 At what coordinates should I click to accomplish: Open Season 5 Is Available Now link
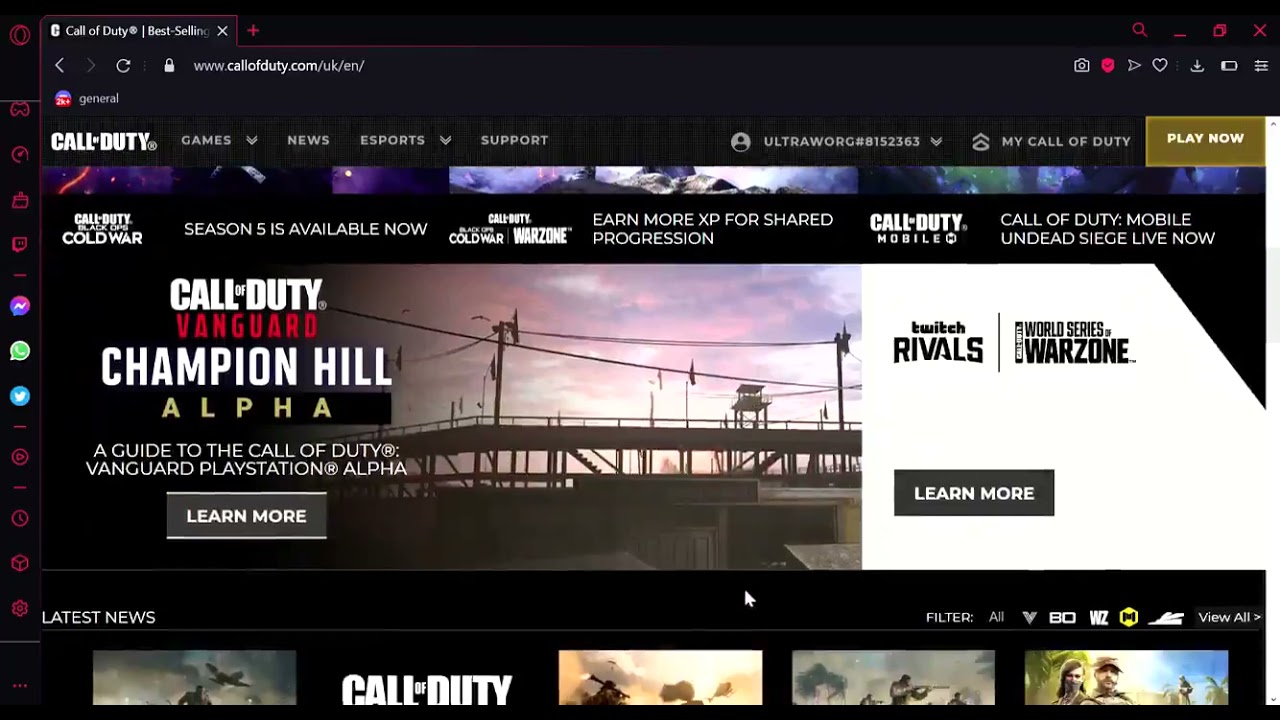pyautogui.click(x=305, y=229)
